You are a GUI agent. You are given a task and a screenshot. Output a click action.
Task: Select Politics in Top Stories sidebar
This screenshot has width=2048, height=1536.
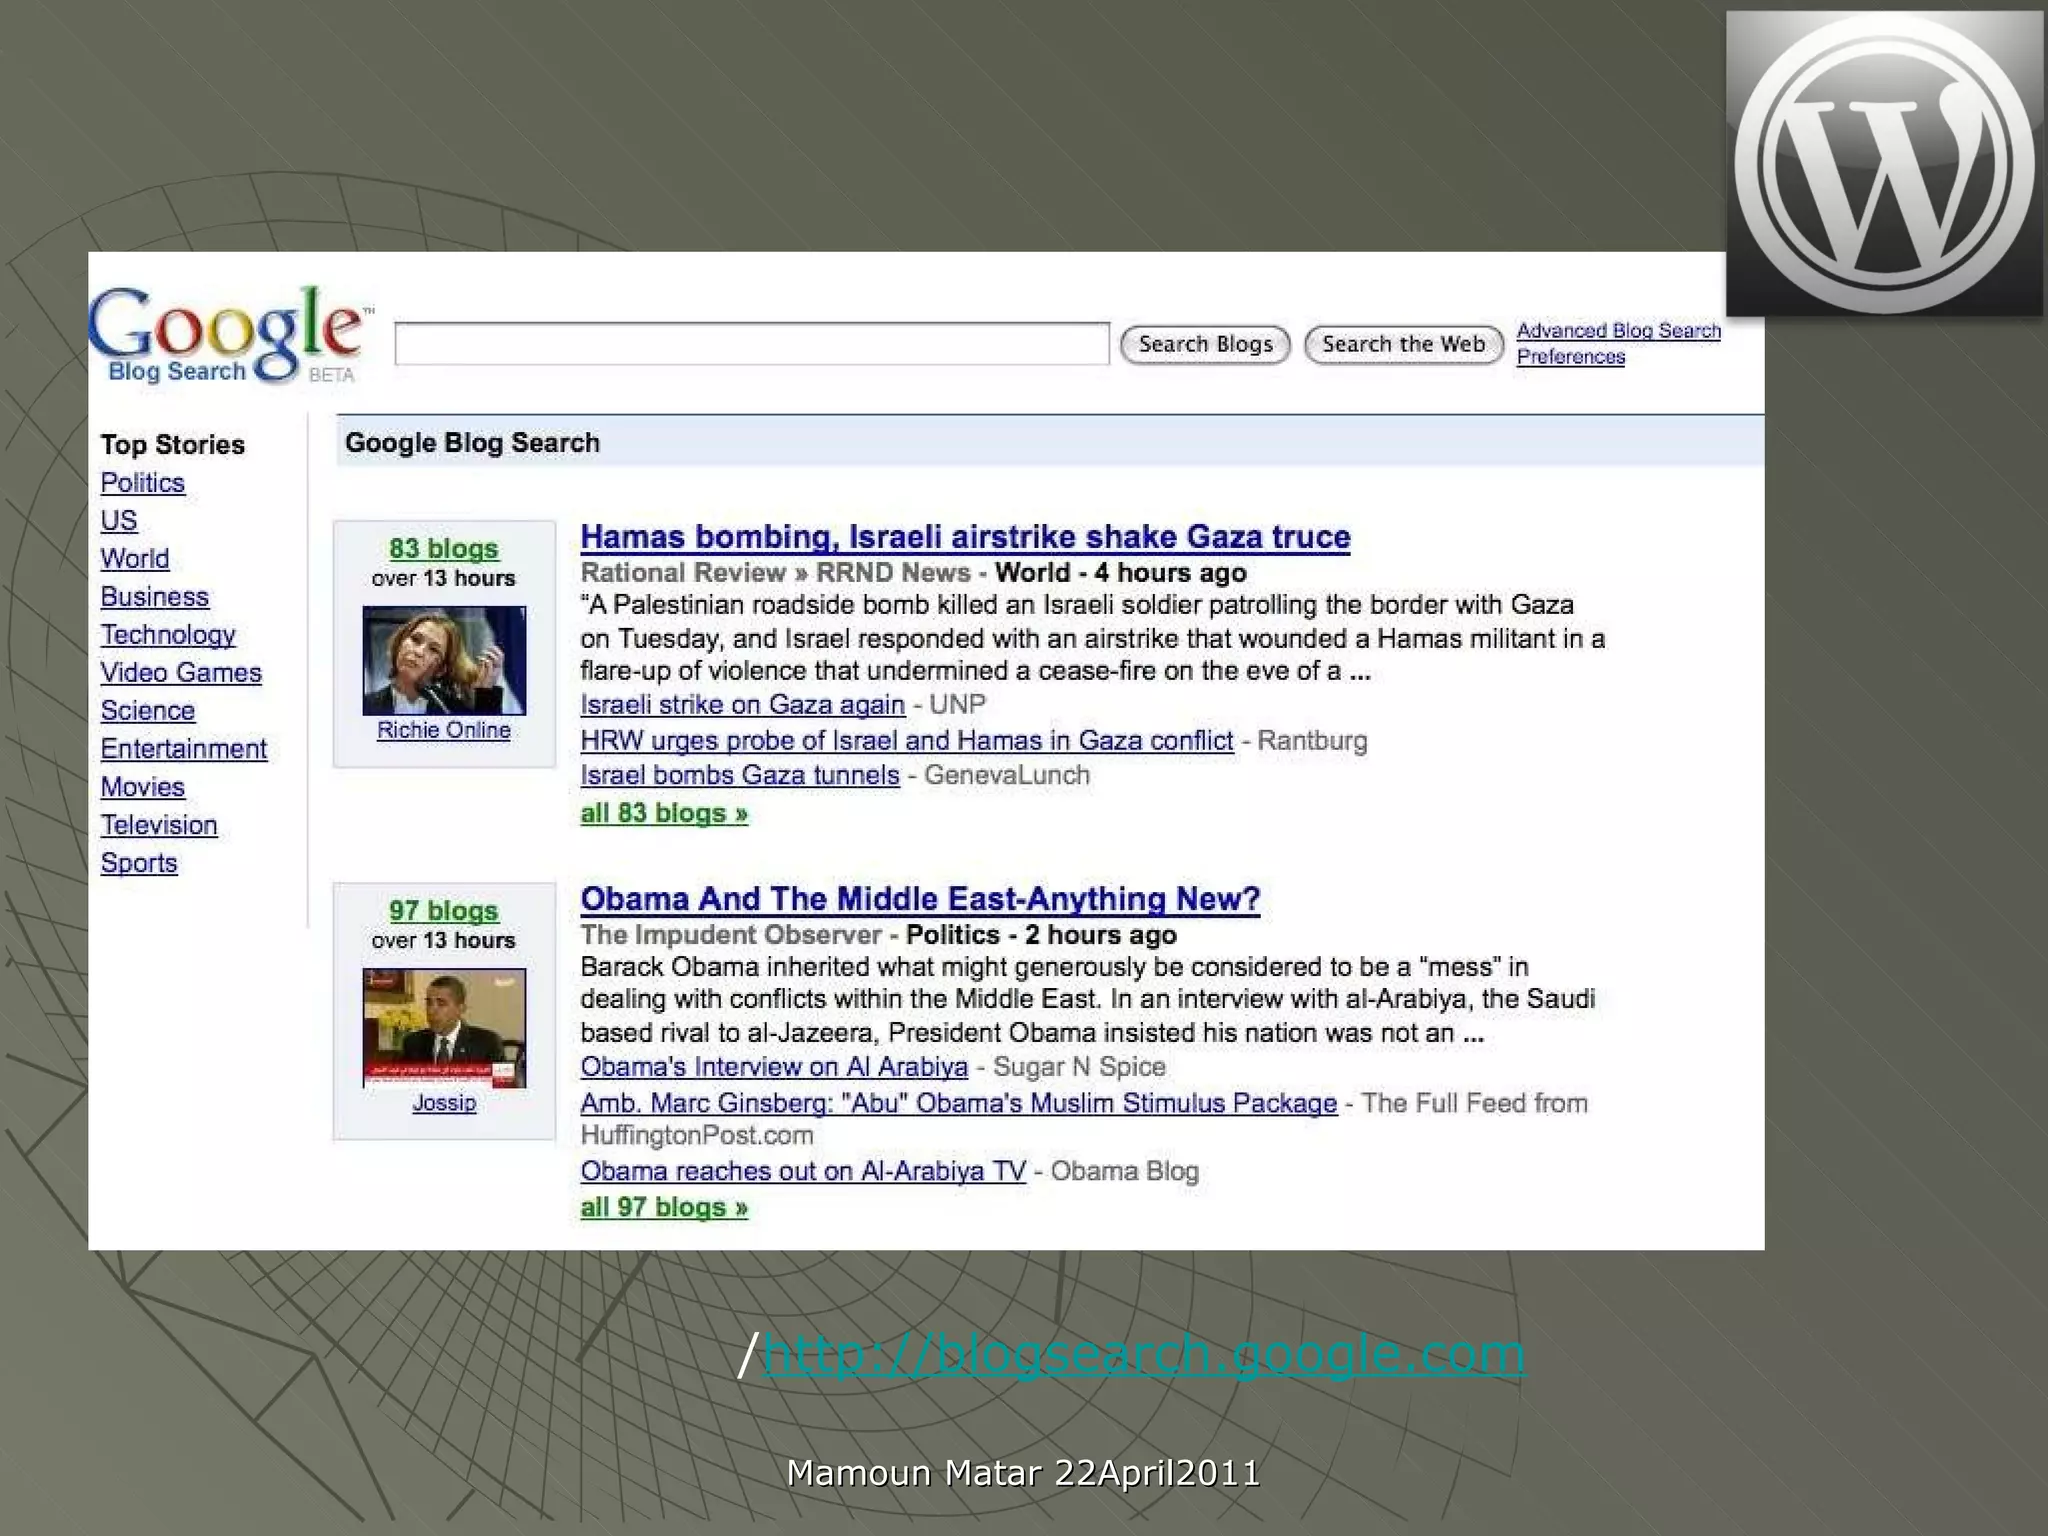[143, 483]
